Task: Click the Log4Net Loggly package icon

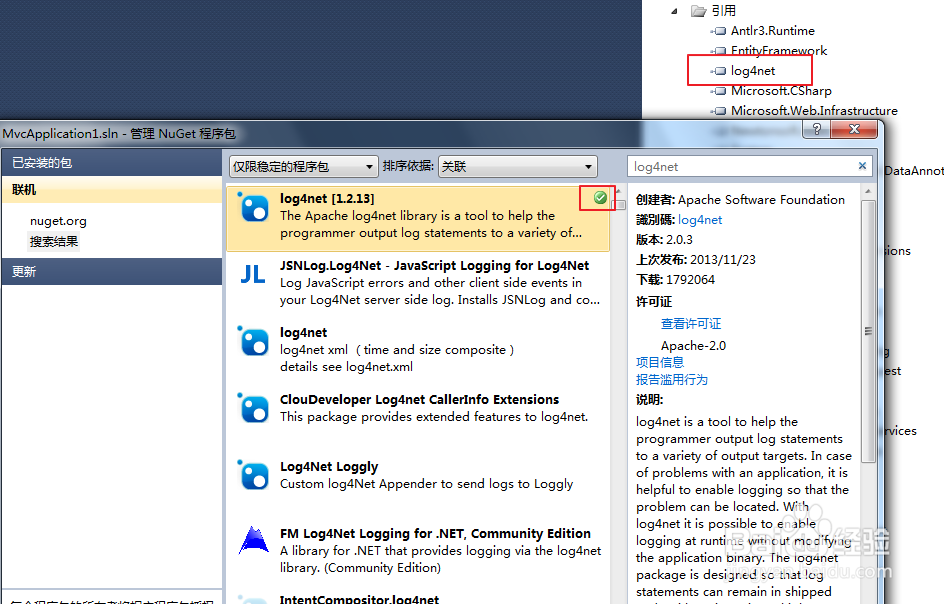Action: pos(253,475)
